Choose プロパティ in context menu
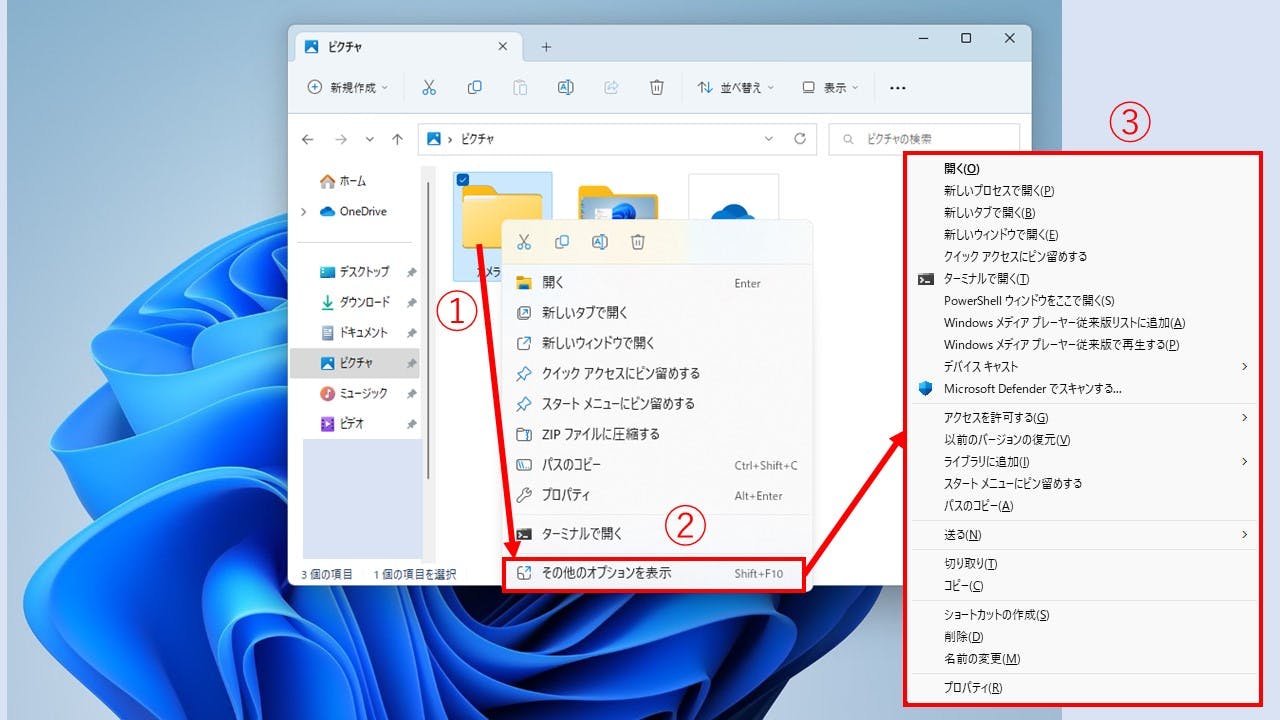 [656, 495]
